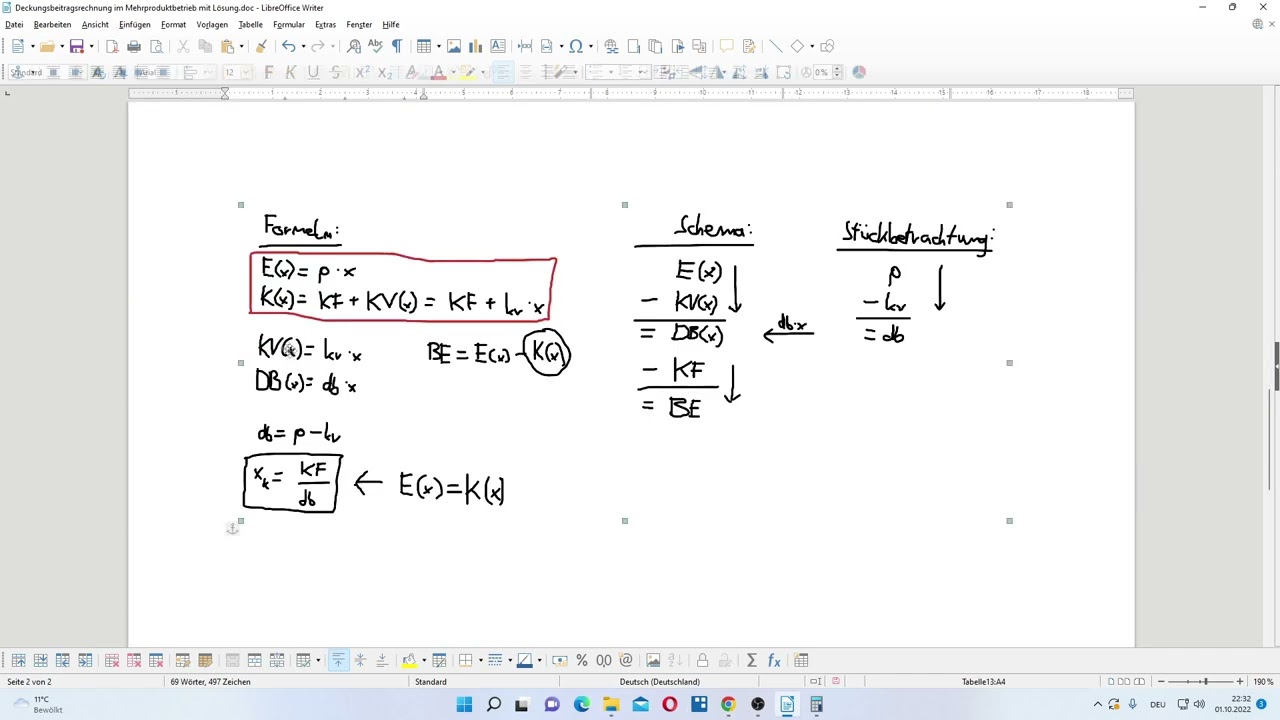1280x720 pixels.
Task: Toggle Underline formatting
Action: tap(313, 72)
